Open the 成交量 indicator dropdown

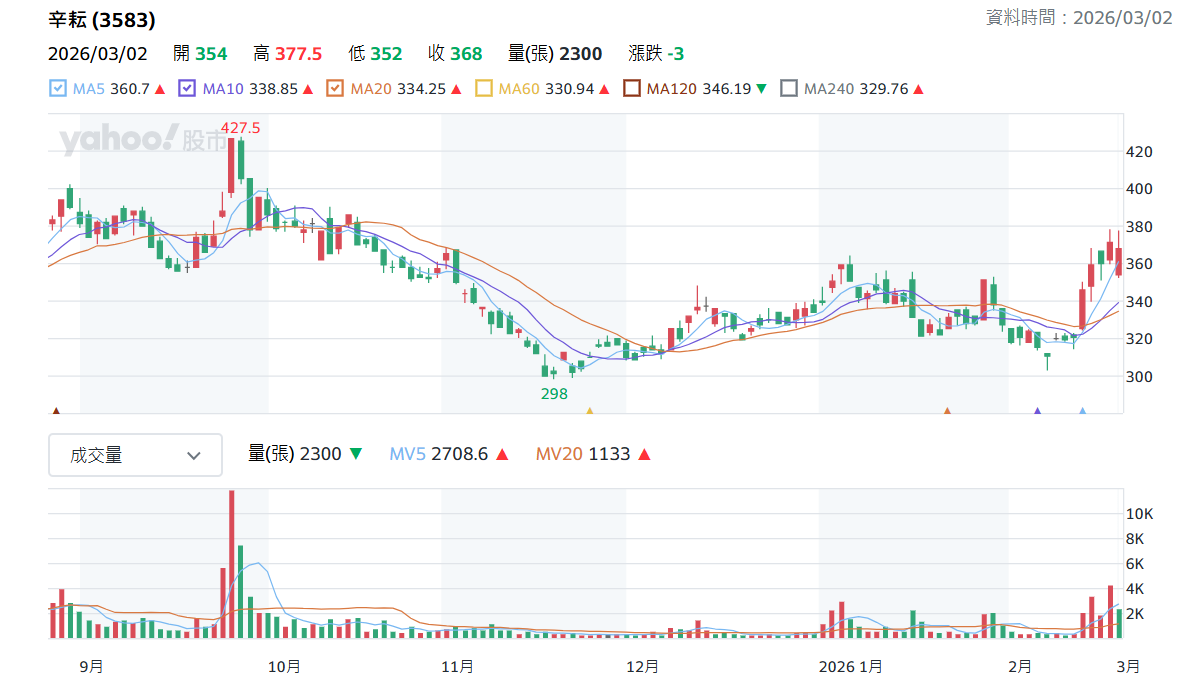135,455
